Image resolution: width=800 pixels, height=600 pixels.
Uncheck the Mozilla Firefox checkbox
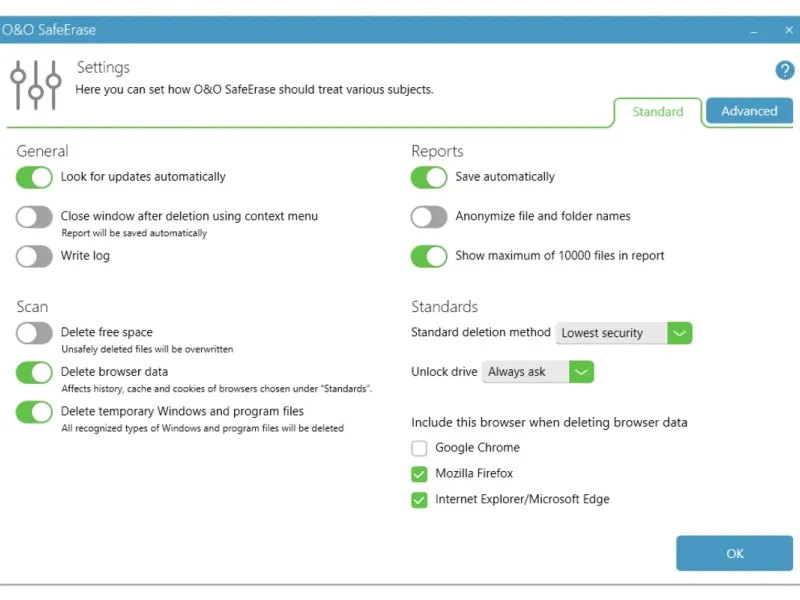point(420,474)
